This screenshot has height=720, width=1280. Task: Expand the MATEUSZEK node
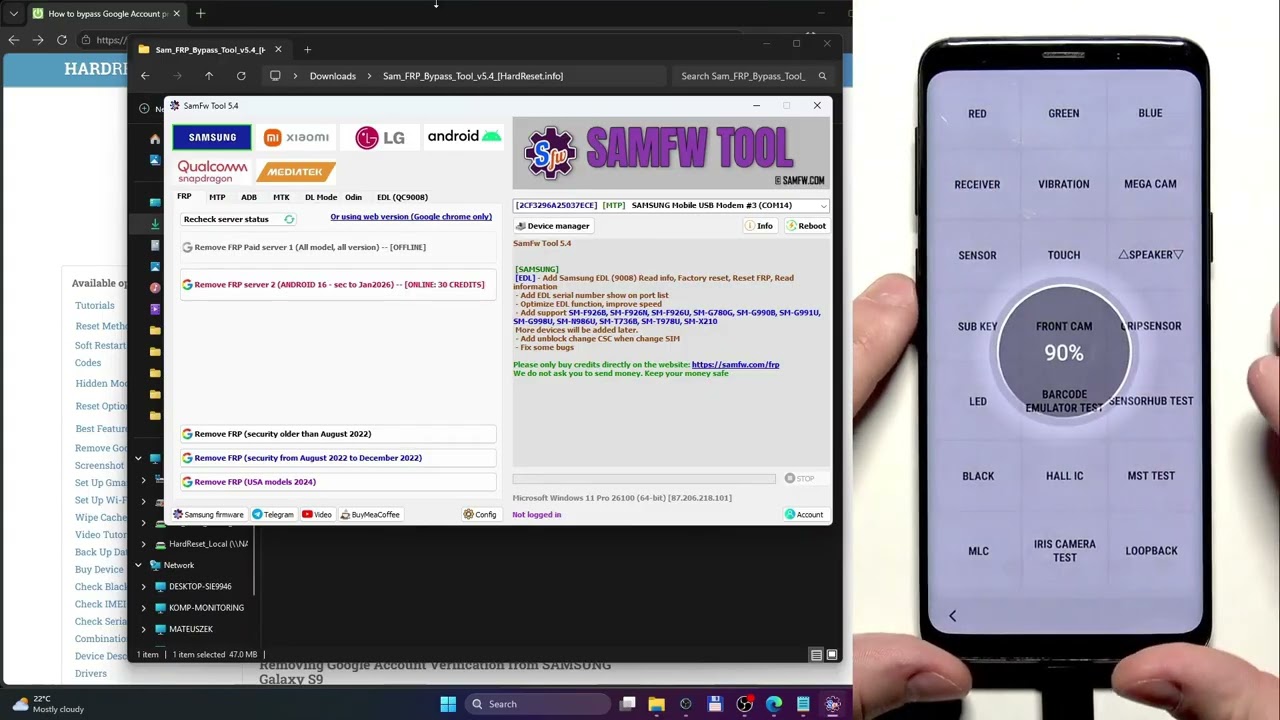(x=143, y=629)
